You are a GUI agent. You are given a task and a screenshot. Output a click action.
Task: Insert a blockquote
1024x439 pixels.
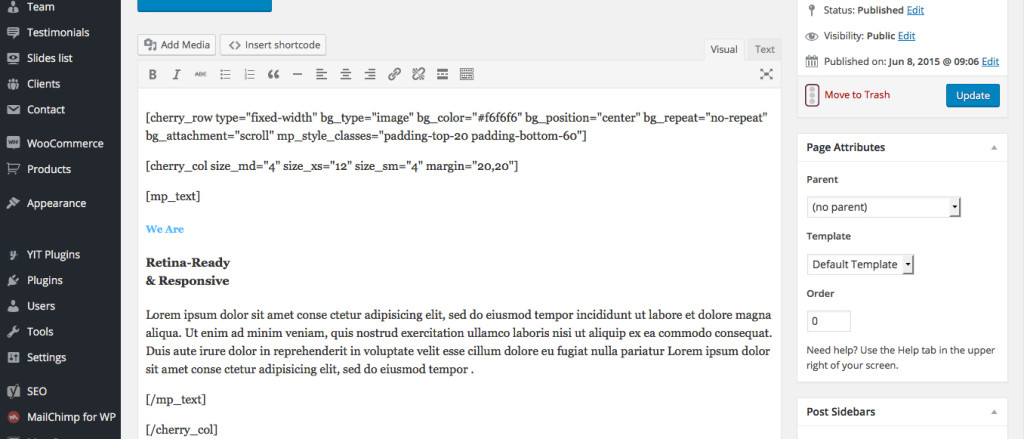273,74
